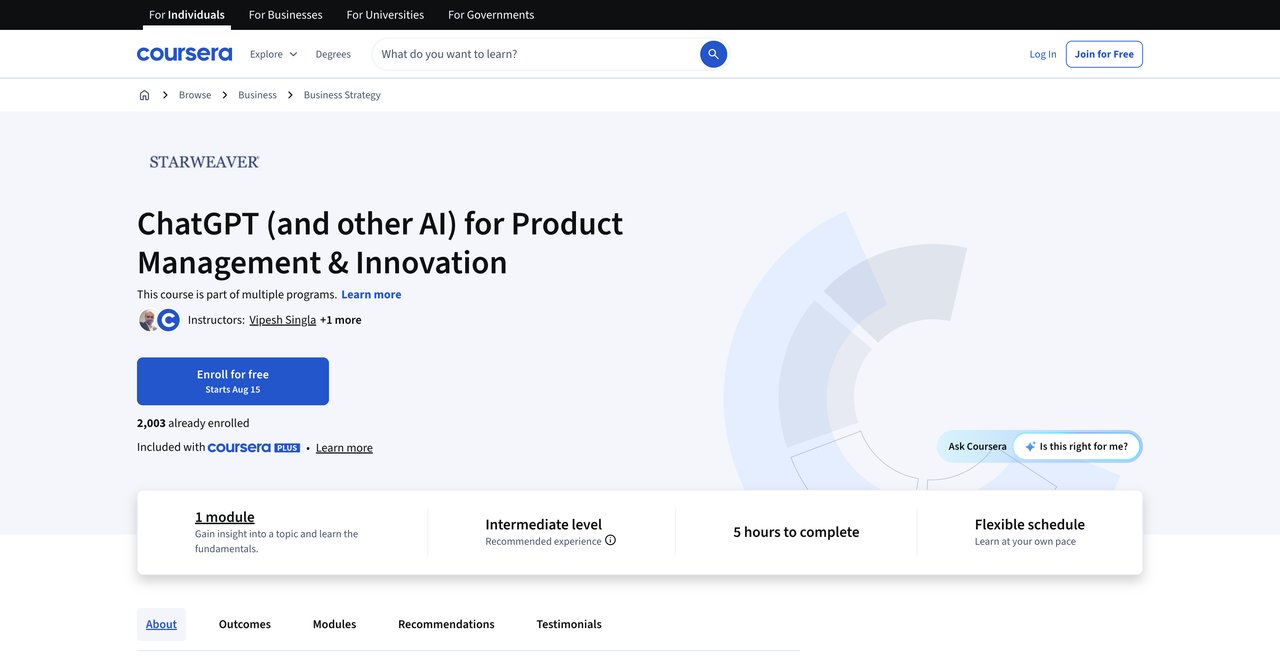Open the 1 module link
Image resolution: width=1280 pixels, height=670 pixels.
pyautogui.click(x=225, y=517)
